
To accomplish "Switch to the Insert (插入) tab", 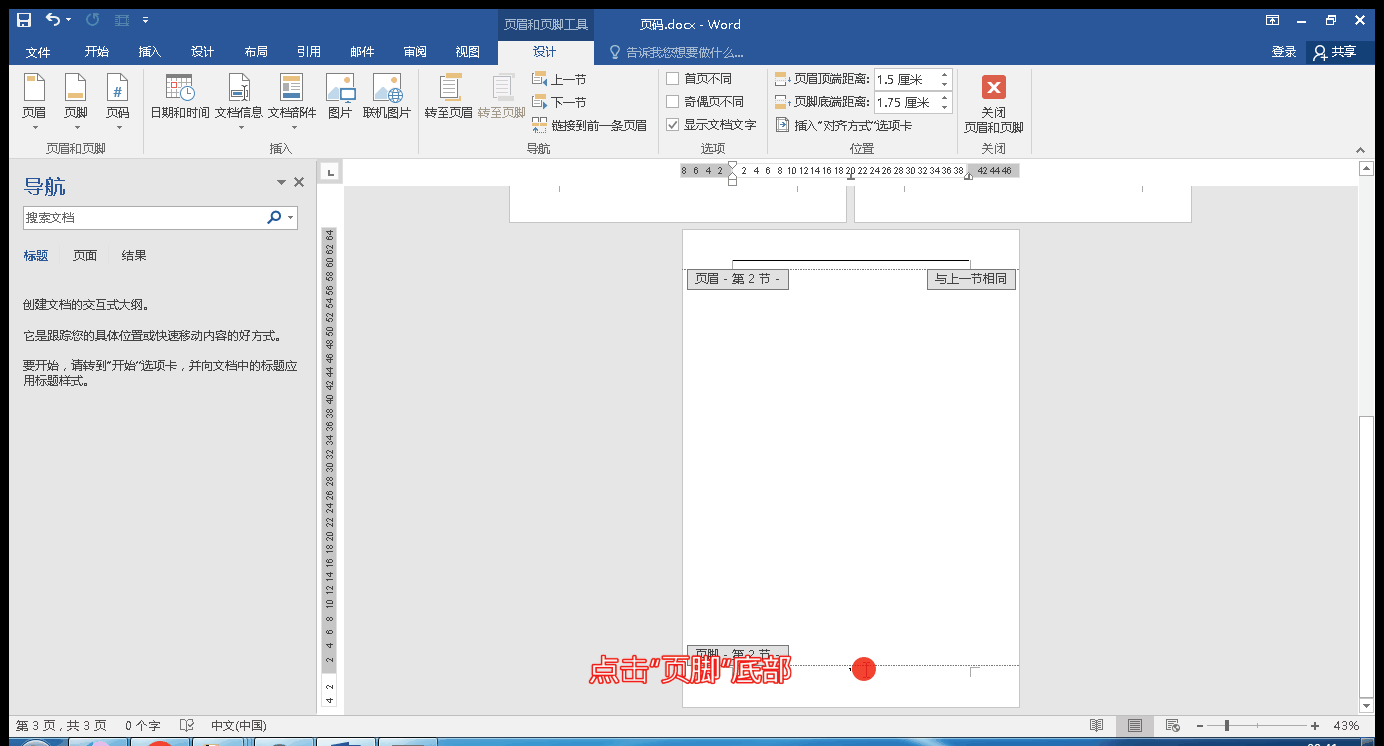I will 150,52.
